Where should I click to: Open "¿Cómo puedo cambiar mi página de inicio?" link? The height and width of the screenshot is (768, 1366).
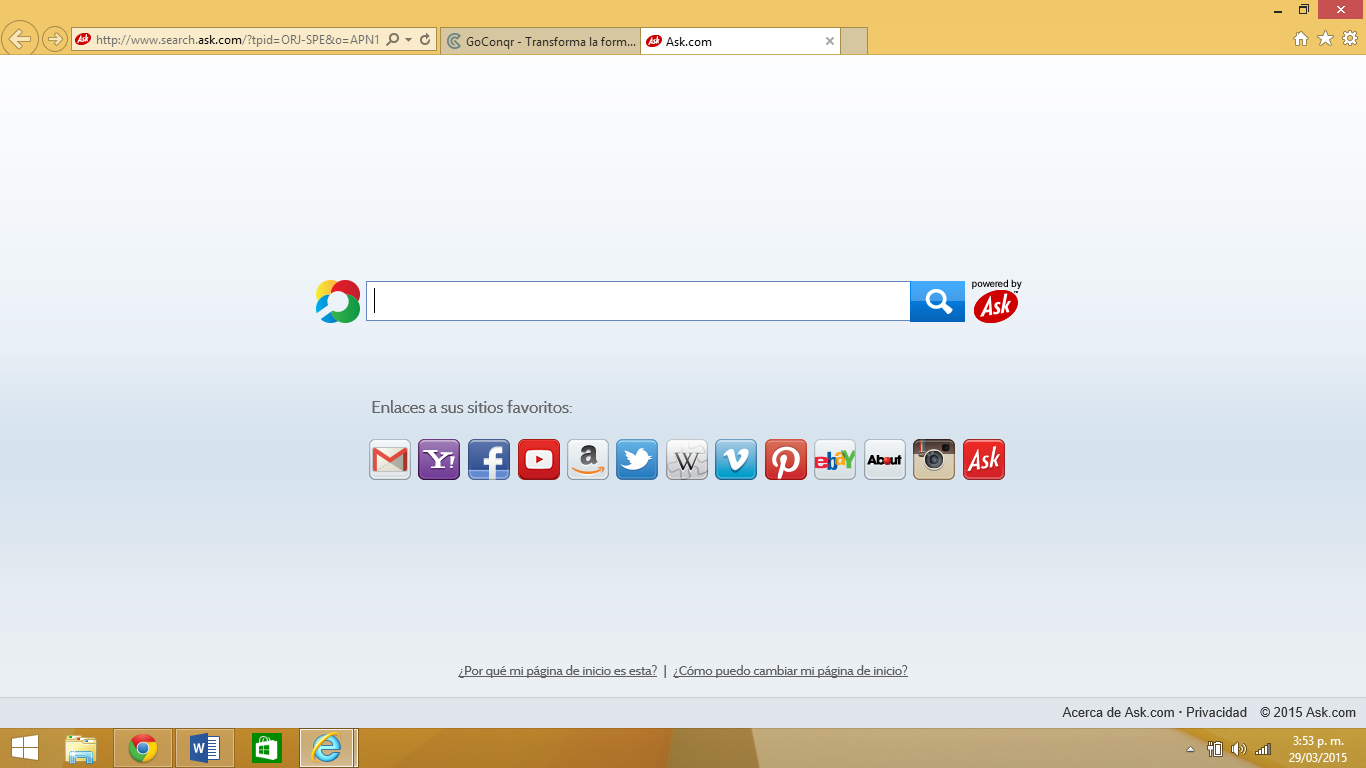(790, 671)
